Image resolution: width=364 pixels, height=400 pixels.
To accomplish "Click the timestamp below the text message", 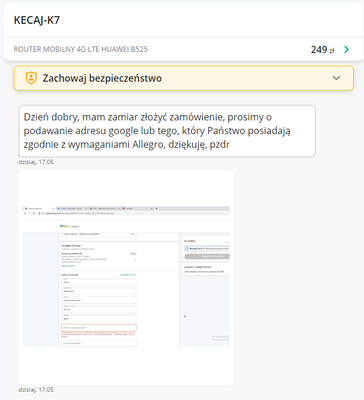I will [36, 162].
